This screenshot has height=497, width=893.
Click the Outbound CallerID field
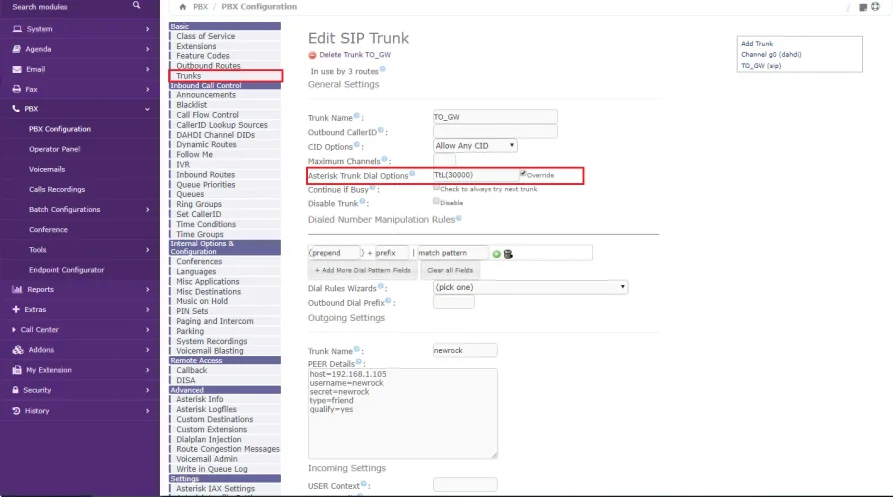(495, 132)
